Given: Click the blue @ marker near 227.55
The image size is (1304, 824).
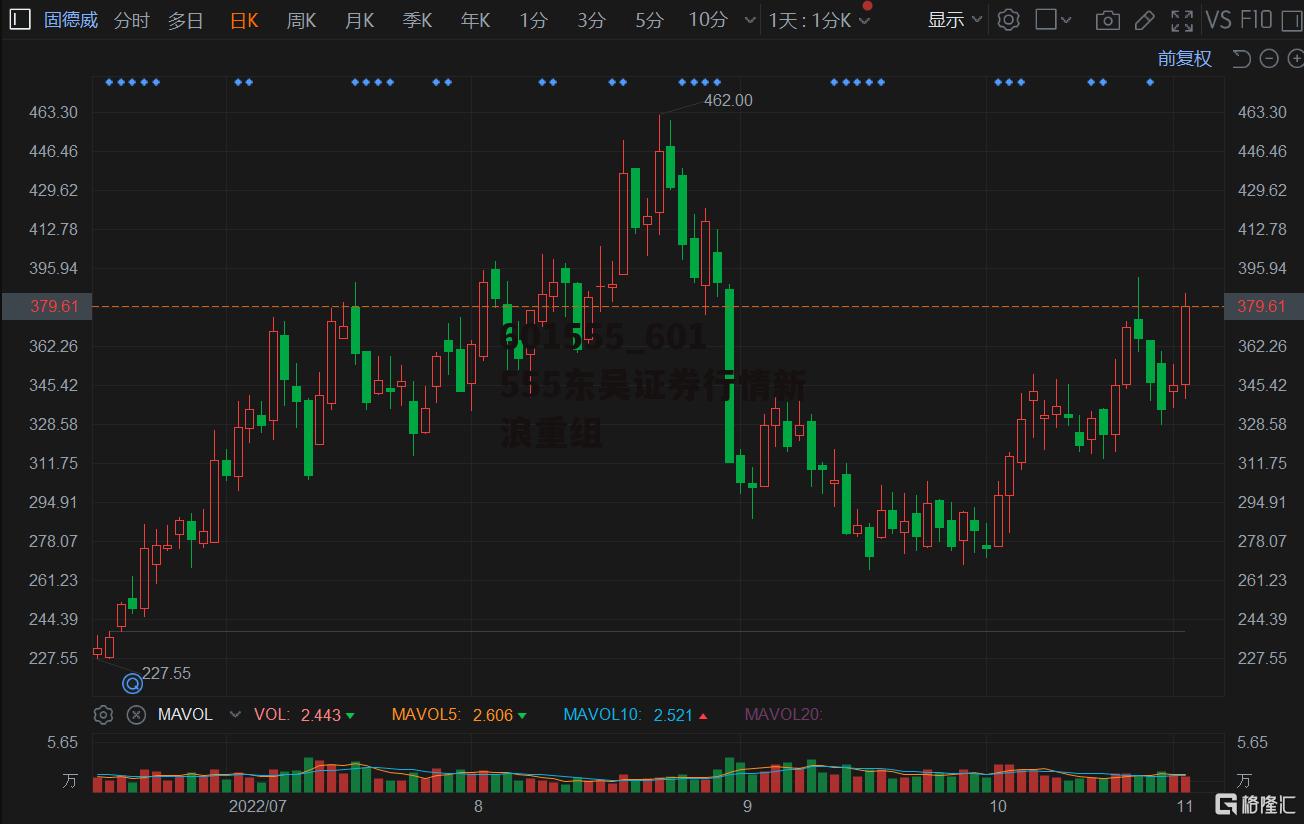Looking at the screenshot, I should pyautogui.click(x=132, y=684).
